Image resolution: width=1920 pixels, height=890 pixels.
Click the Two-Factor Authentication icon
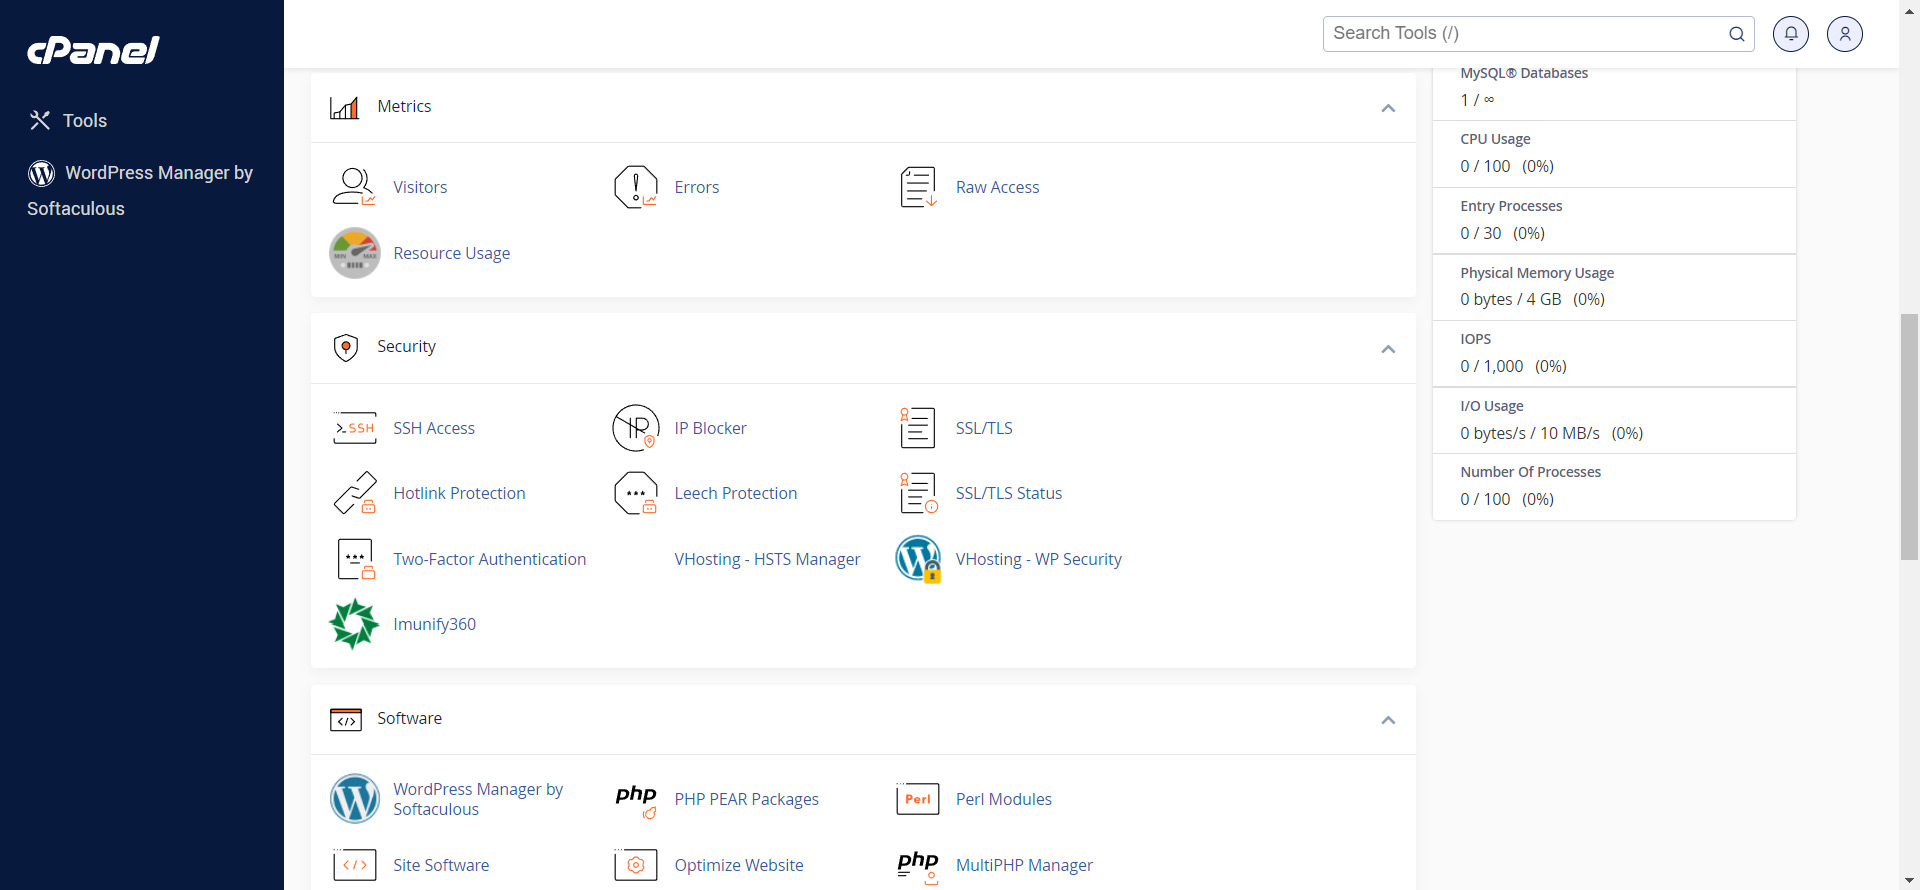tap(356, 559)
